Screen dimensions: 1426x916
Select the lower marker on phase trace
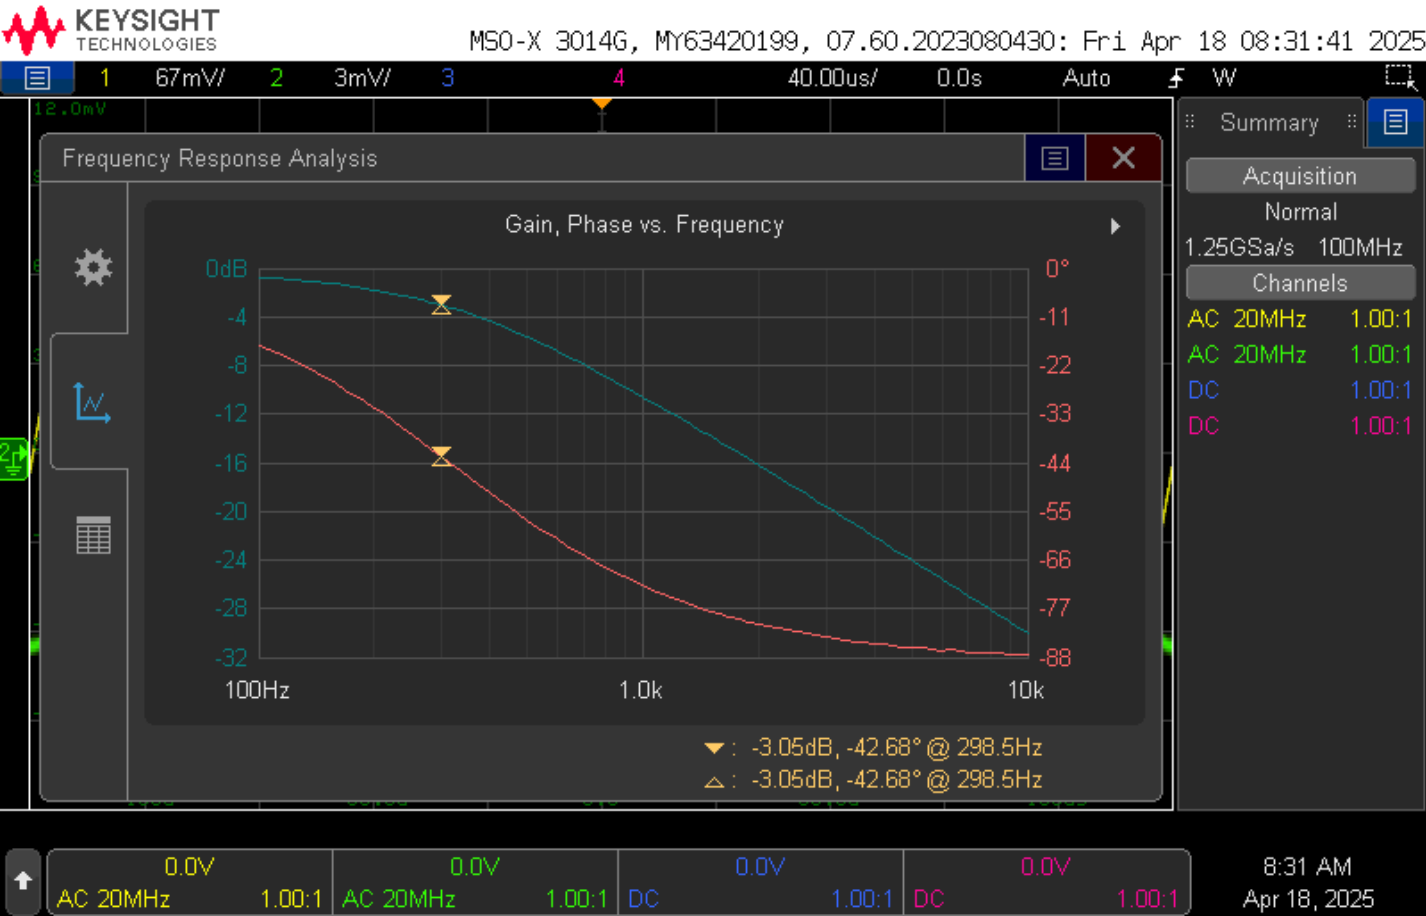click(x=441, y=457)
